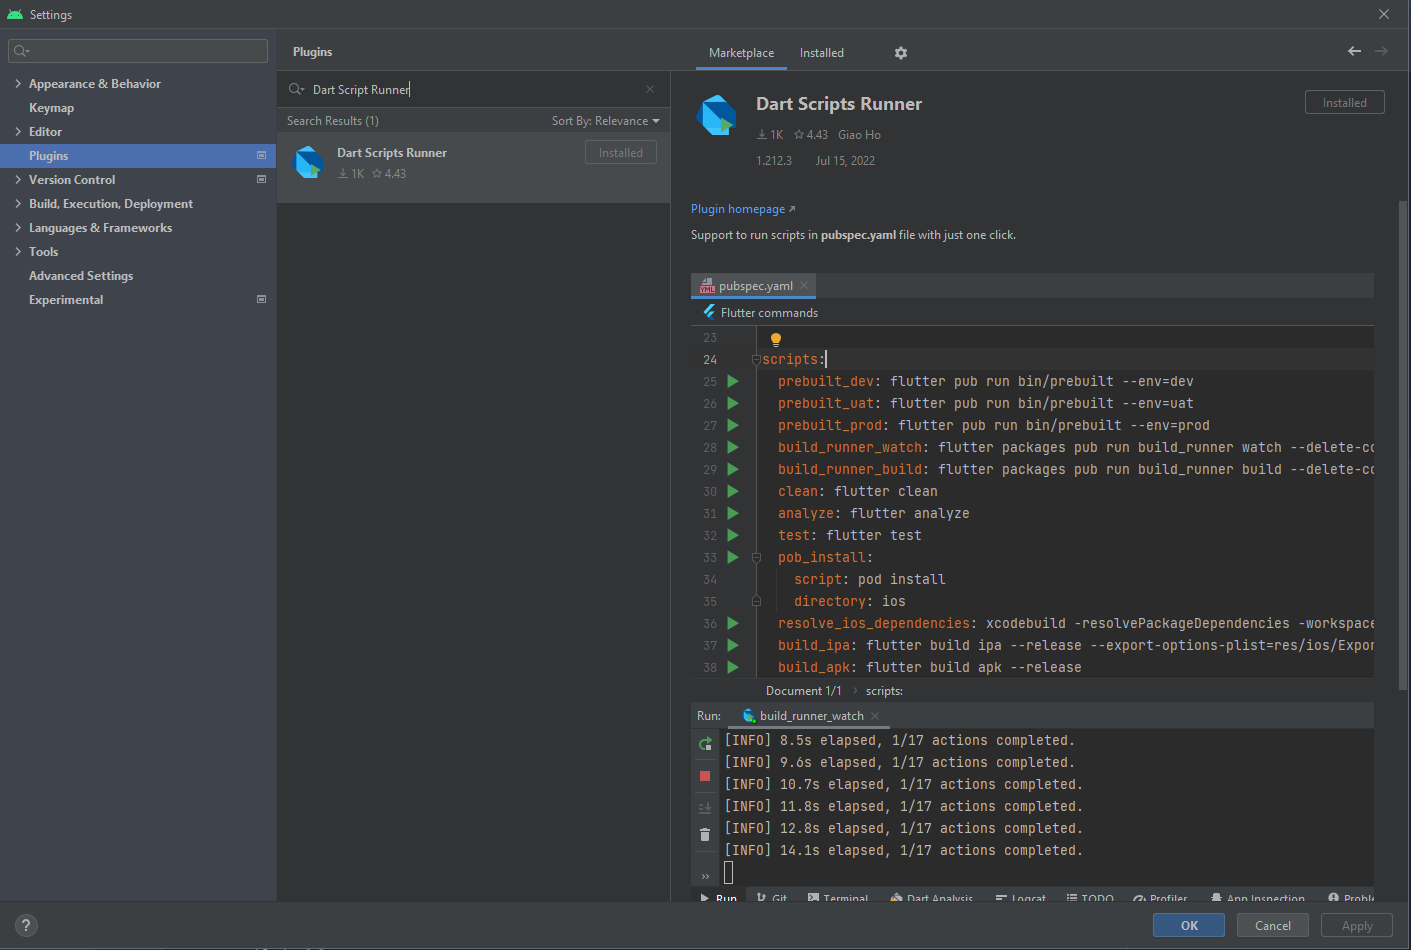
Task: Clear the plugin search text
Action: click(x=650, y=89)
